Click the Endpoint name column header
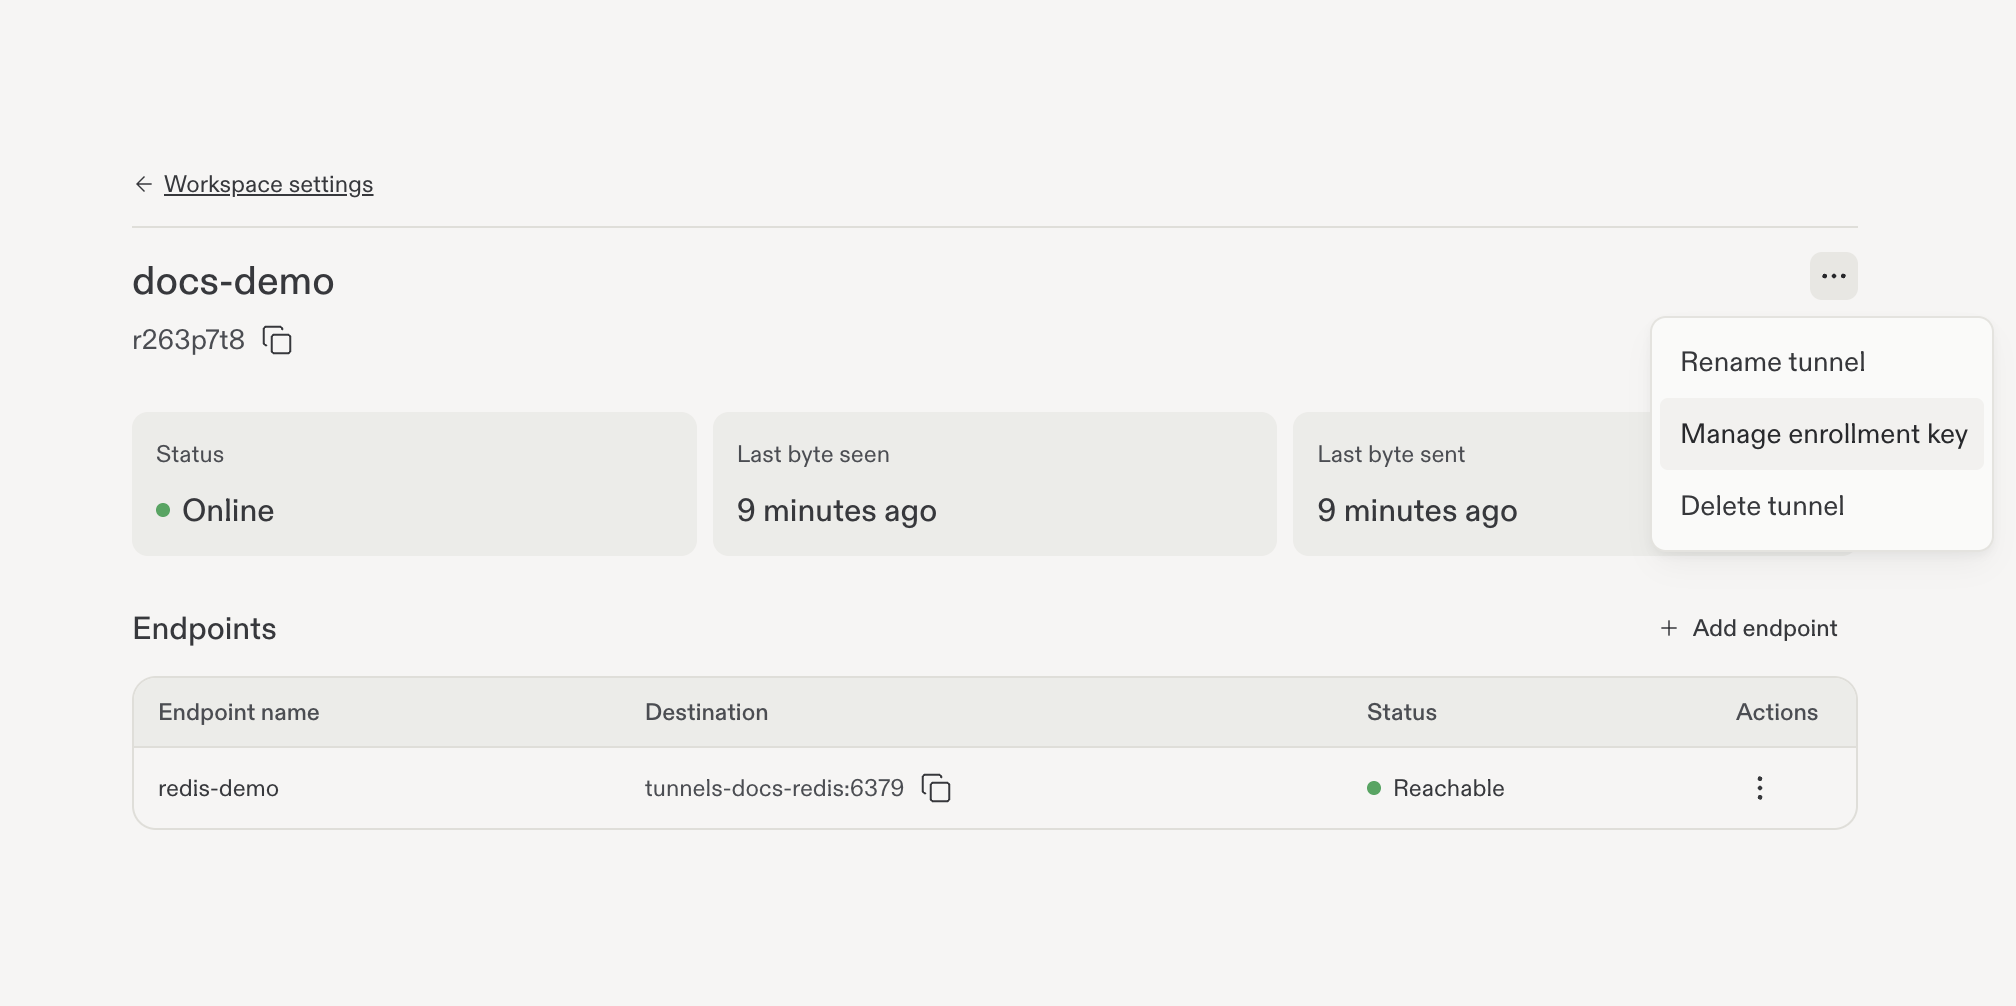The height and width of the screenshot is (1006, 2016). (x=239, y=712)
